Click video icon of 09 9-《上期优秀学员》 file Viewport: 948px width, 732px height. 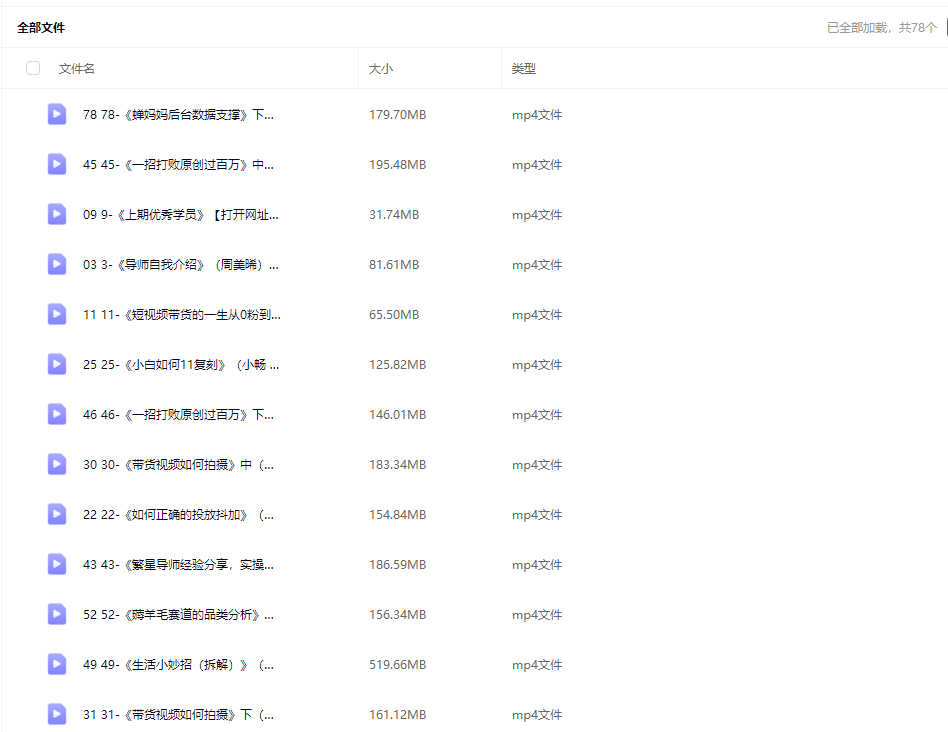[x=57, y=214]
